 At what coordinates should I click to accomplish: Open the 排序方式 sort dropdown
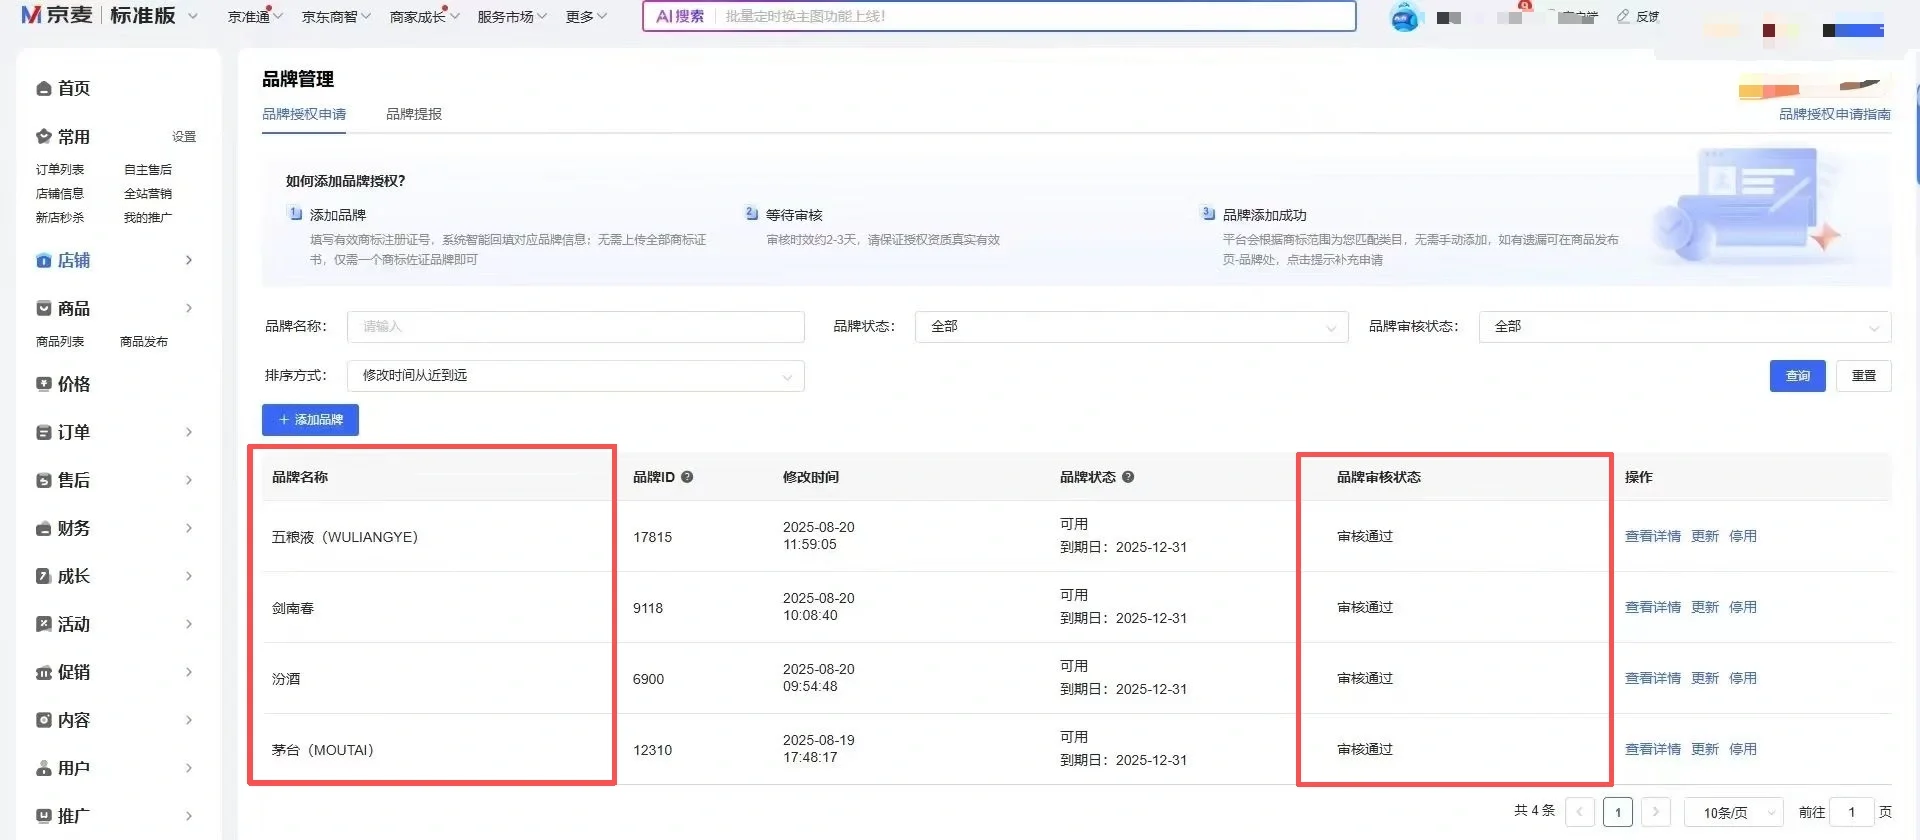click(x=575, y=376)
